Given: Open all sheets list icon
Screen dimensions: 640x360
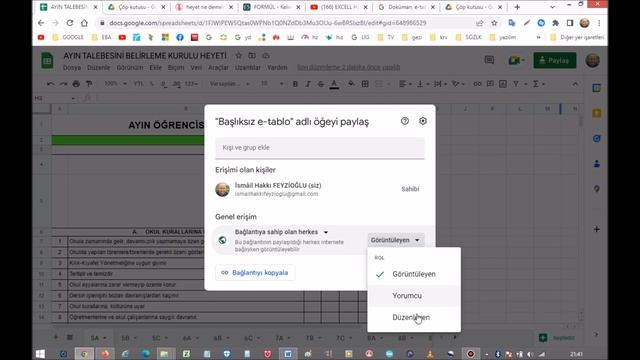Looking at the screenshot, I should tap(70, 338).
